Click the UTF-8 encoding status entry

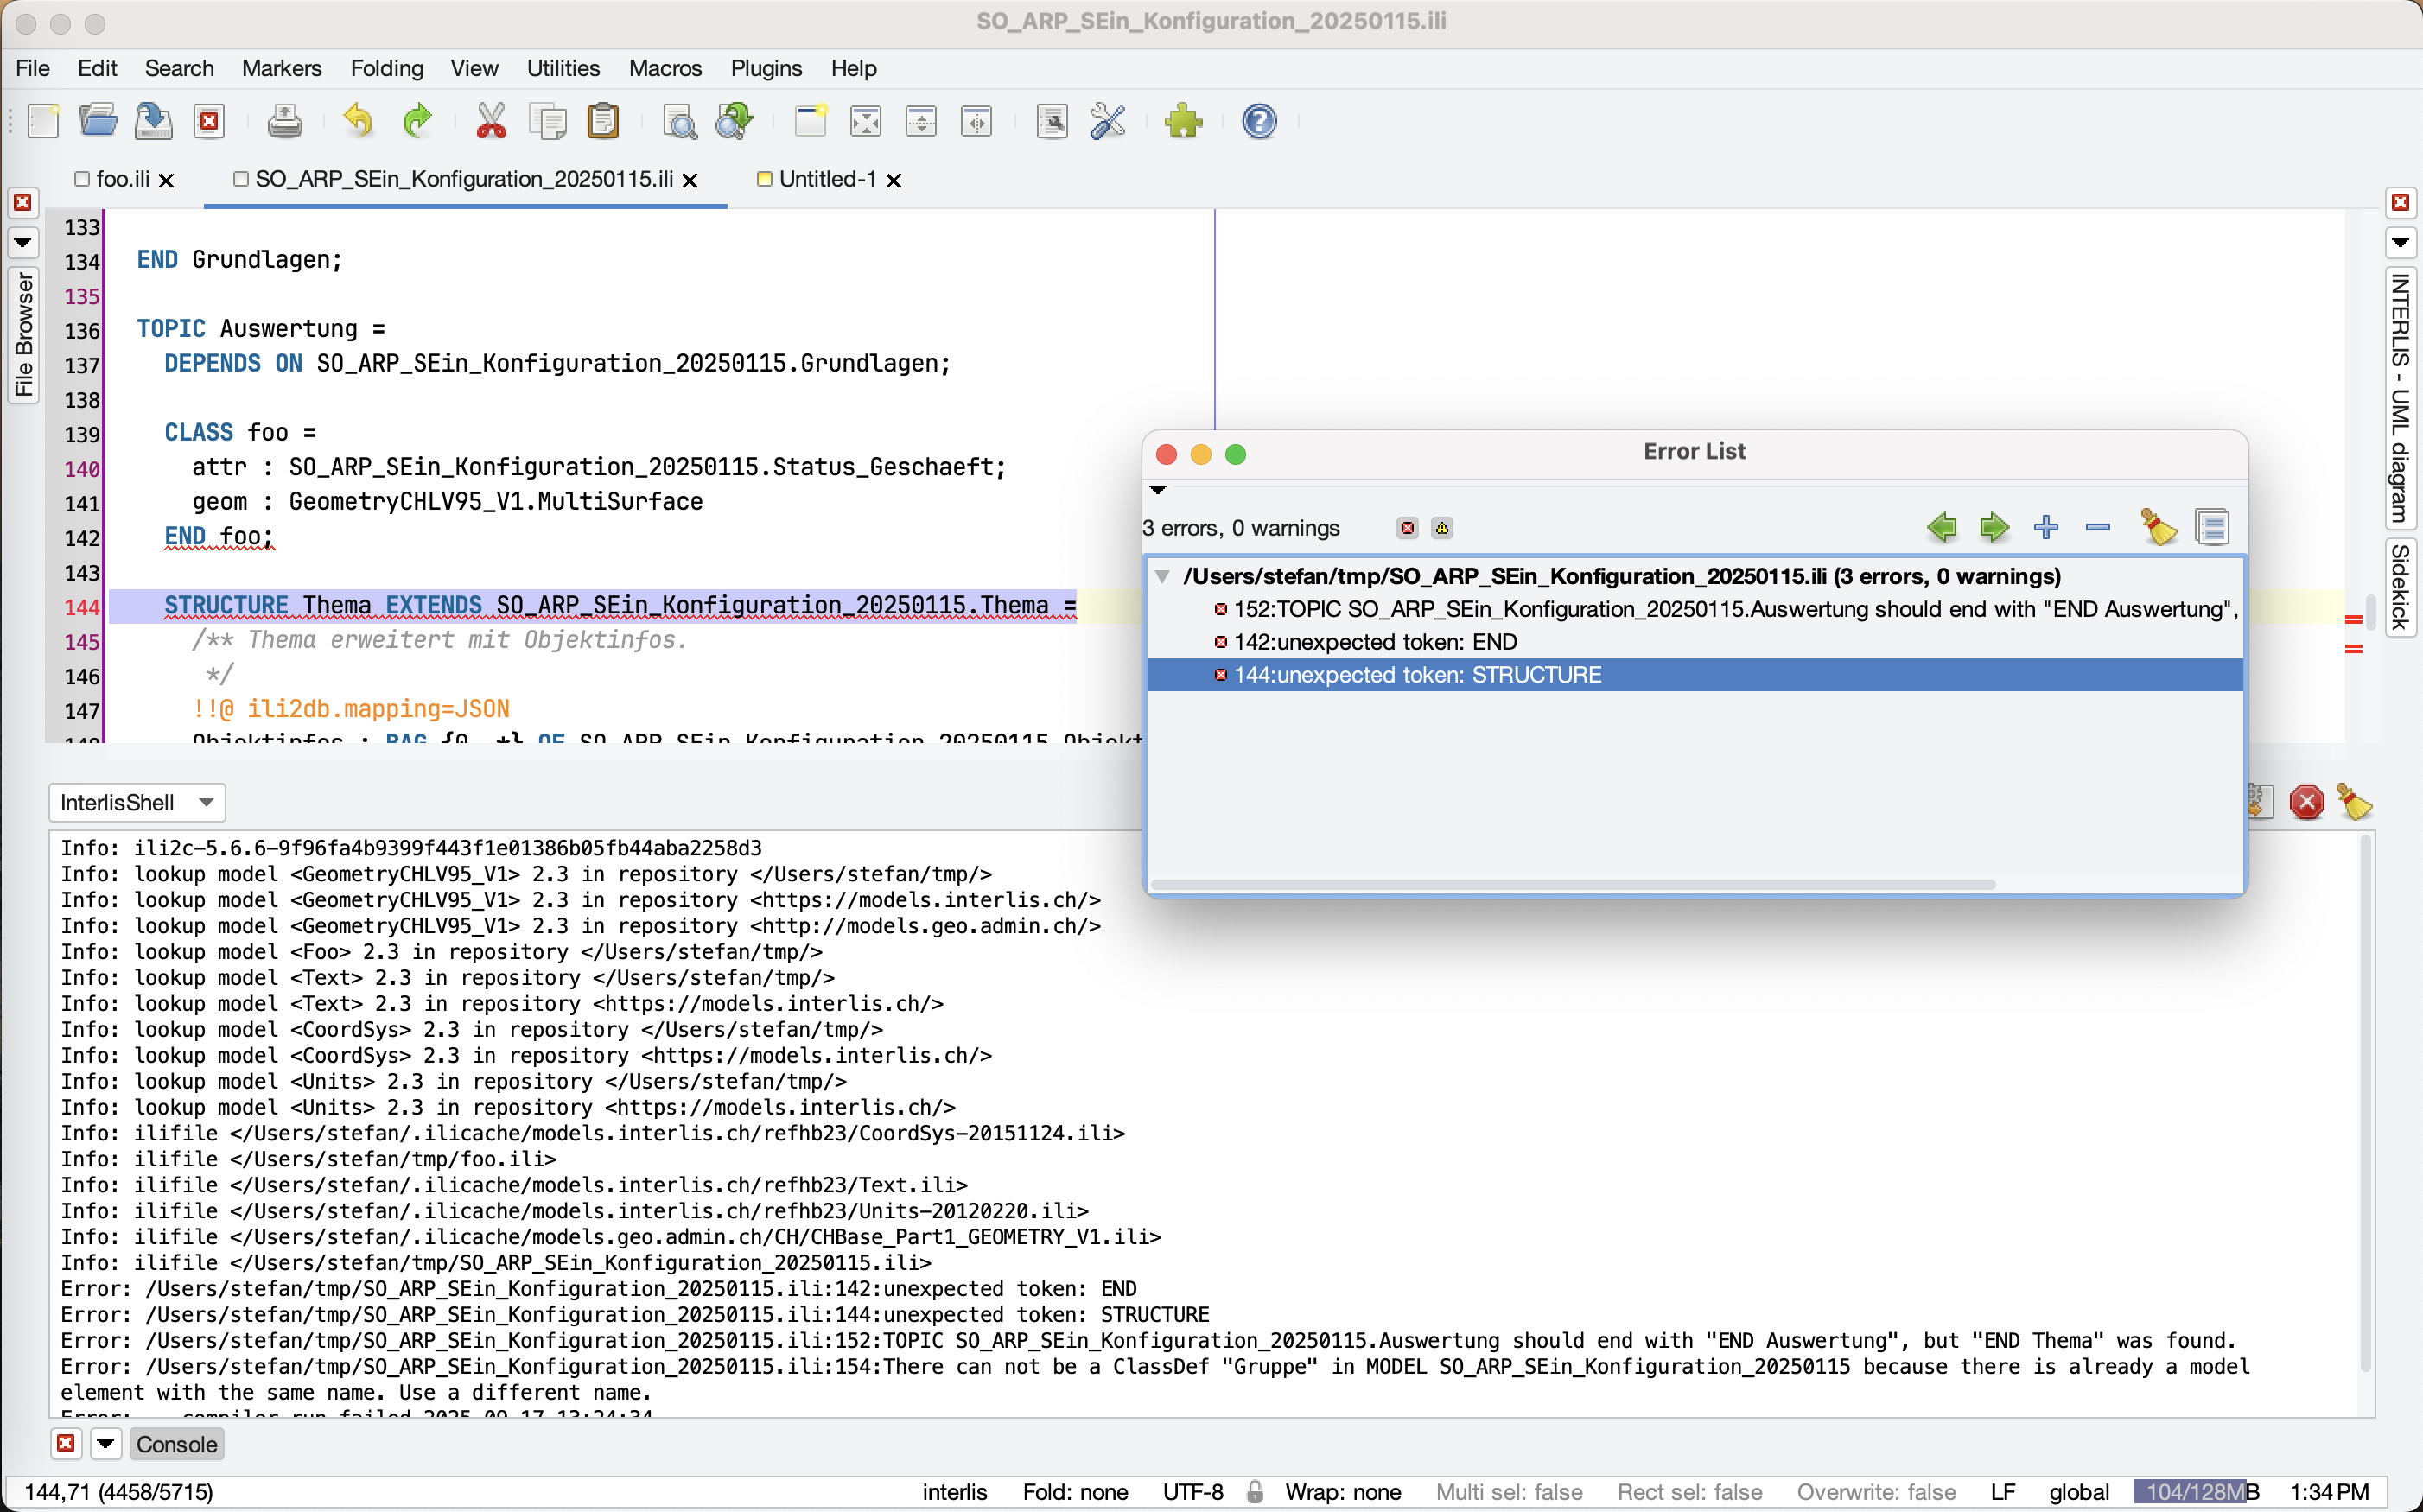coord(1193,1491)
